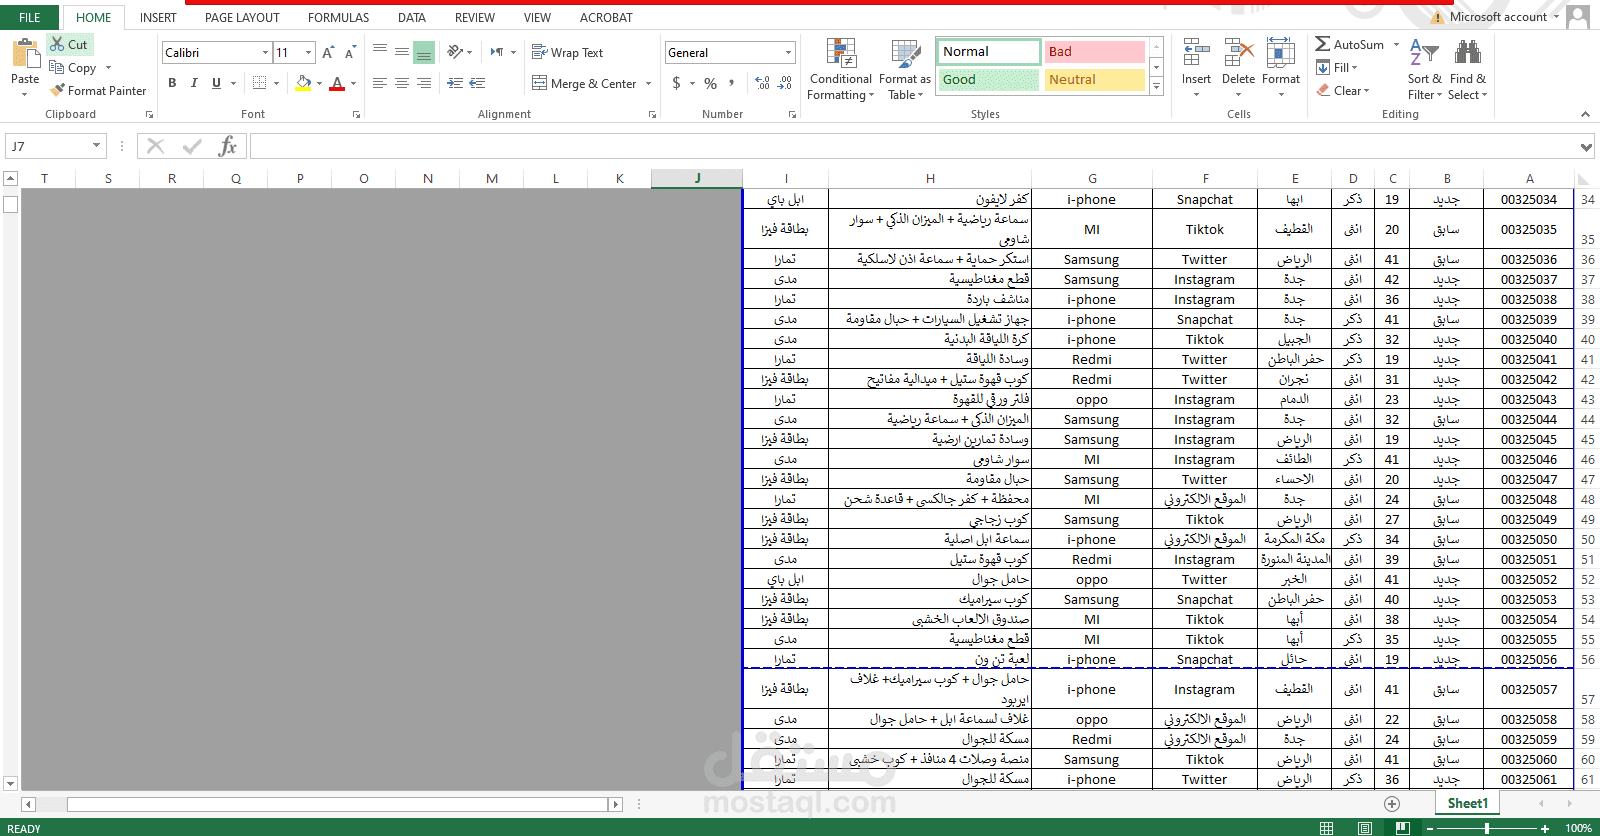The image size is (1600, 836).
Task: Toggle Underline formatting
Action: point(216,83)
